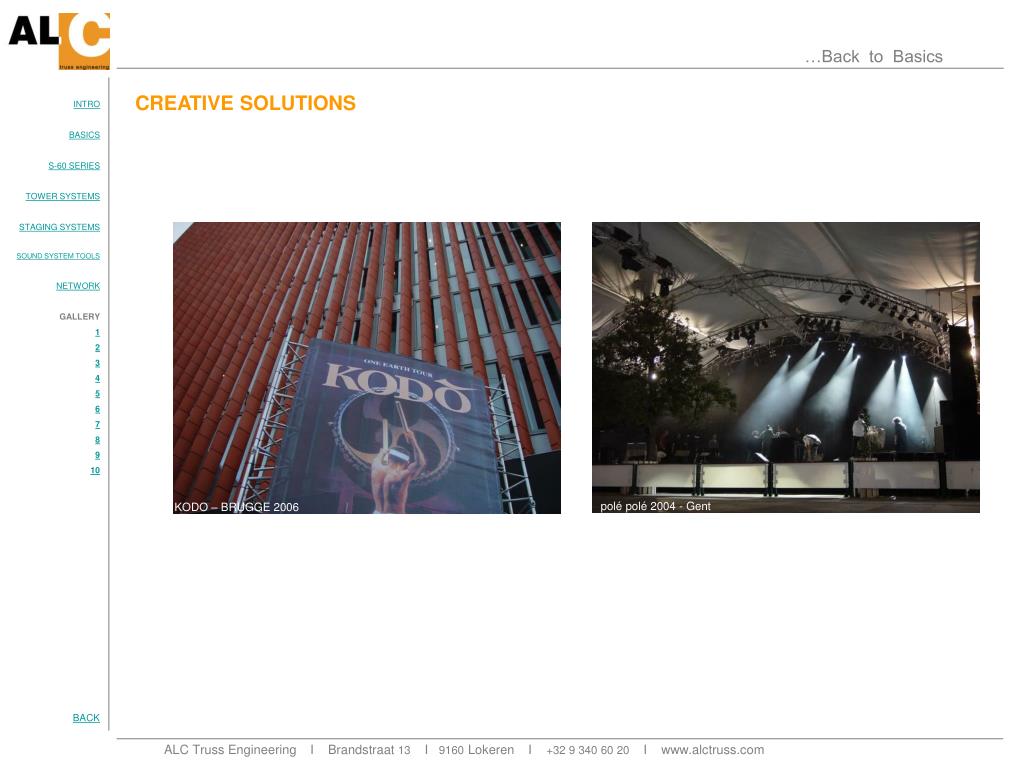This screenshot has height=768, width=1024.
Task: Select the polé polé 2004 Gent photo
Action: point(786,367)
